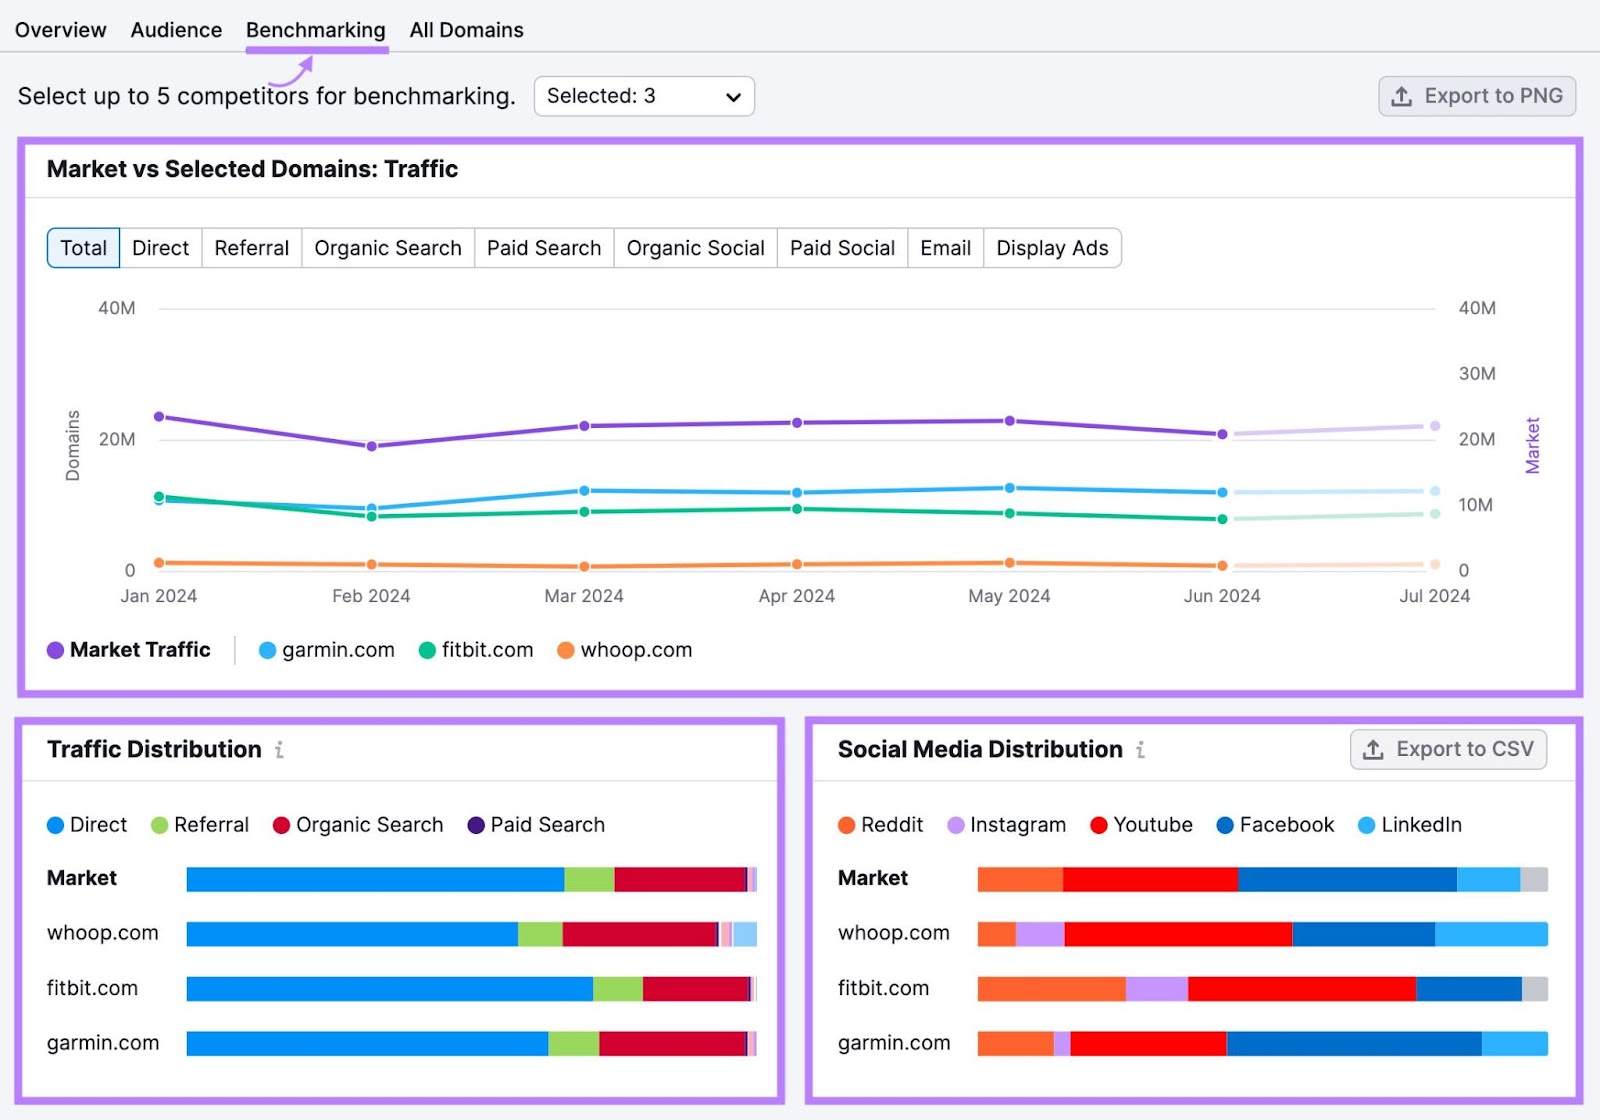Click the garmin.com Referral traffic bar segment
1600x1120 pixels.
tap(574, 1044)
